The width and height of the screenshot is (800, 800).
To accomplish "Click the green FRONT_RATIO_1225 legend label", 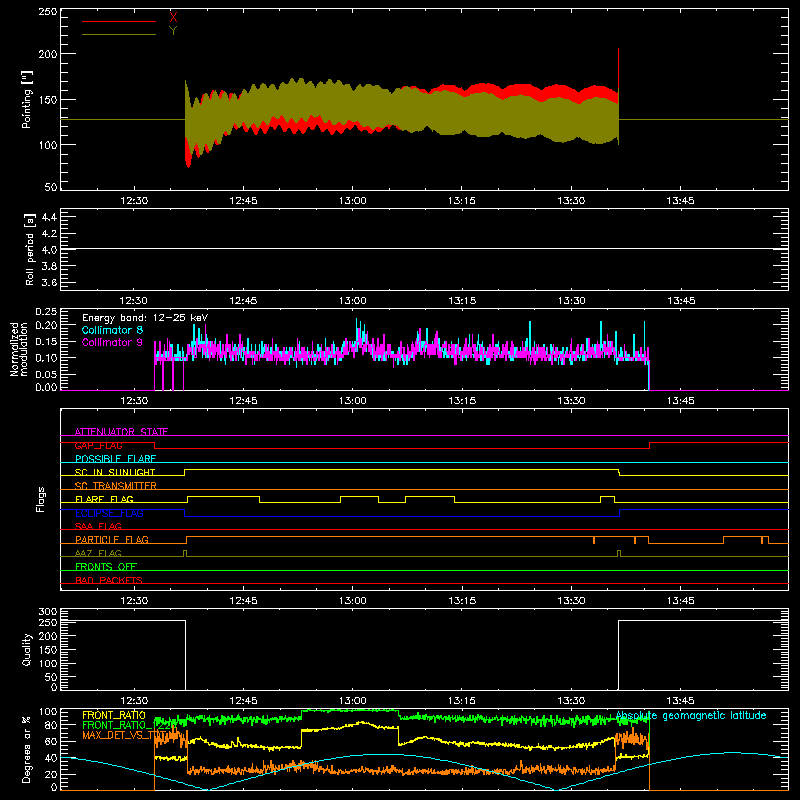I will pyautogui.click(x=129, y=725).
